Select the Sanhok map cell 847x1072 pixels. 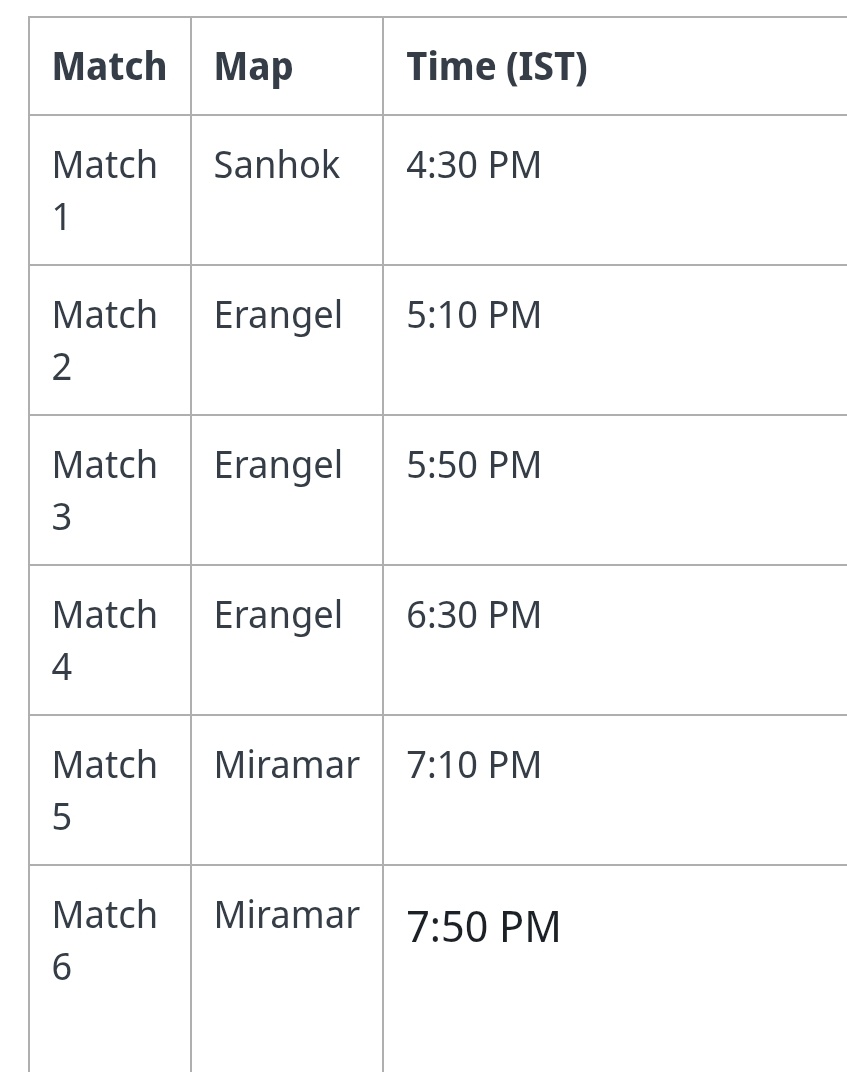(x=277, y=165)
